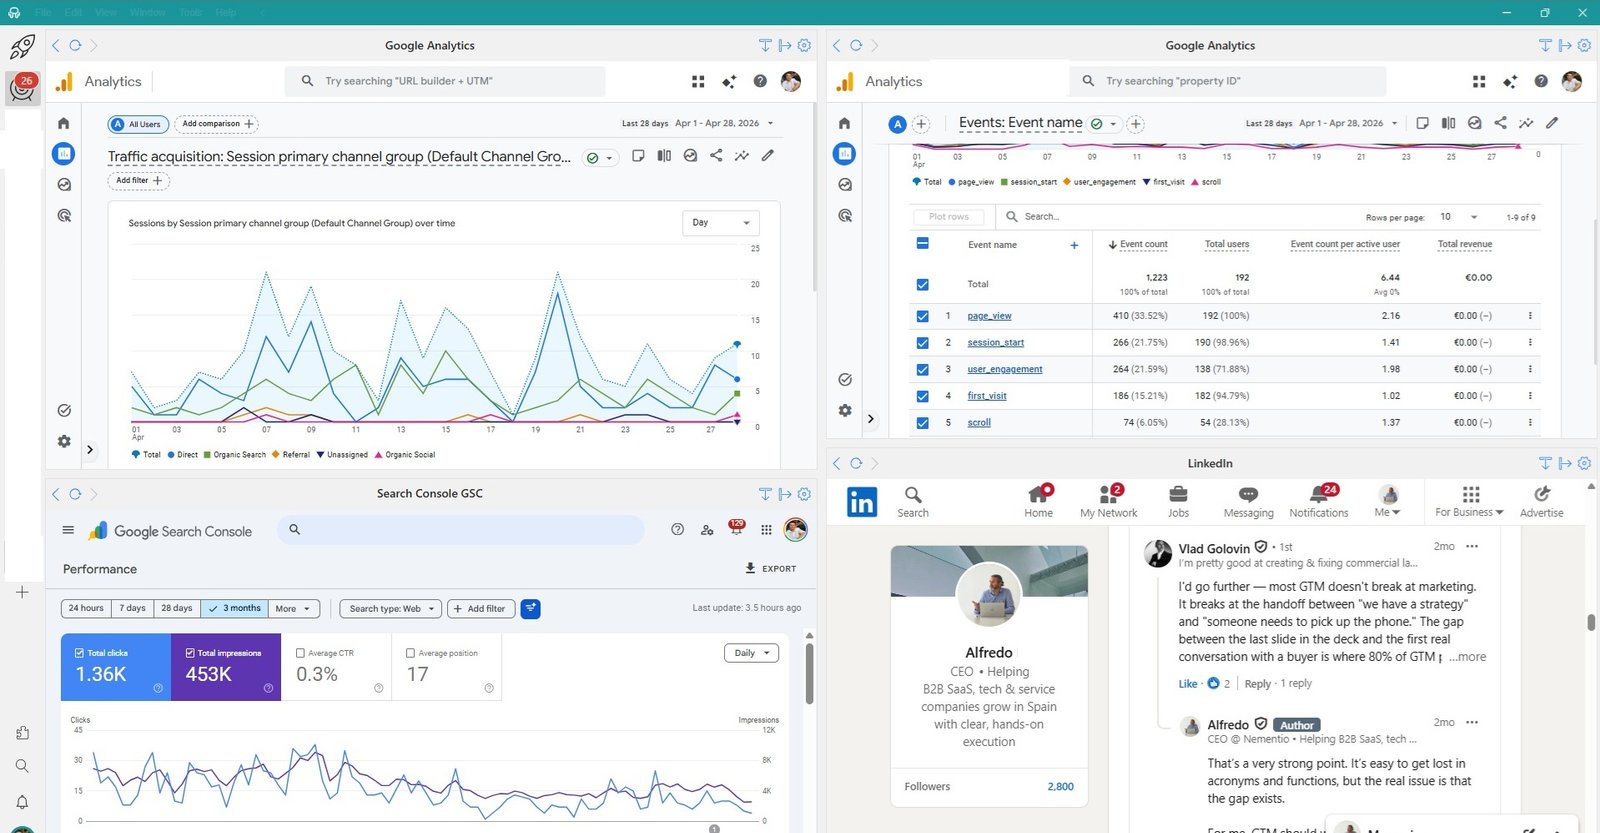Toggle the Average position checkbox

click(x=410, y=653)
